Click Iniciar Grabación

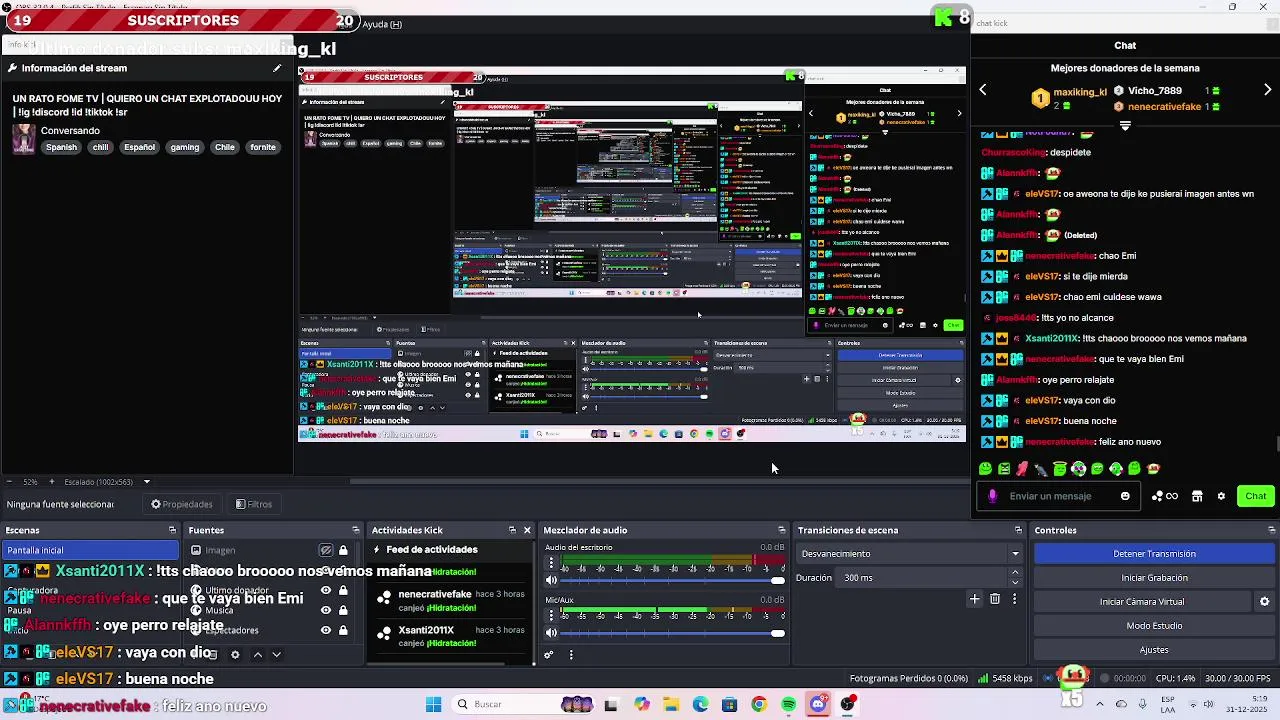pyautogui.click(x=1154, y=578)
